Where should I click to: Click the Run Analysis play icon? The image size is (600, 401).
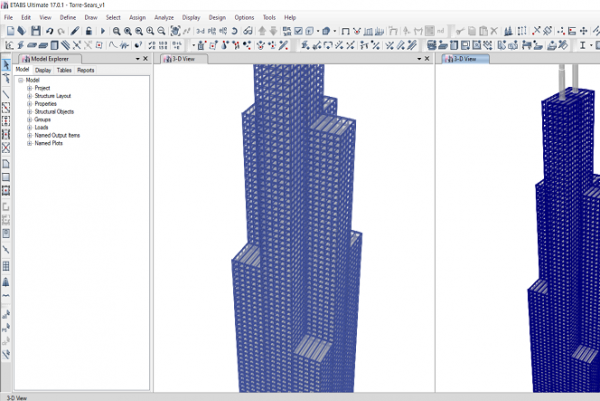tap(103, 31)
